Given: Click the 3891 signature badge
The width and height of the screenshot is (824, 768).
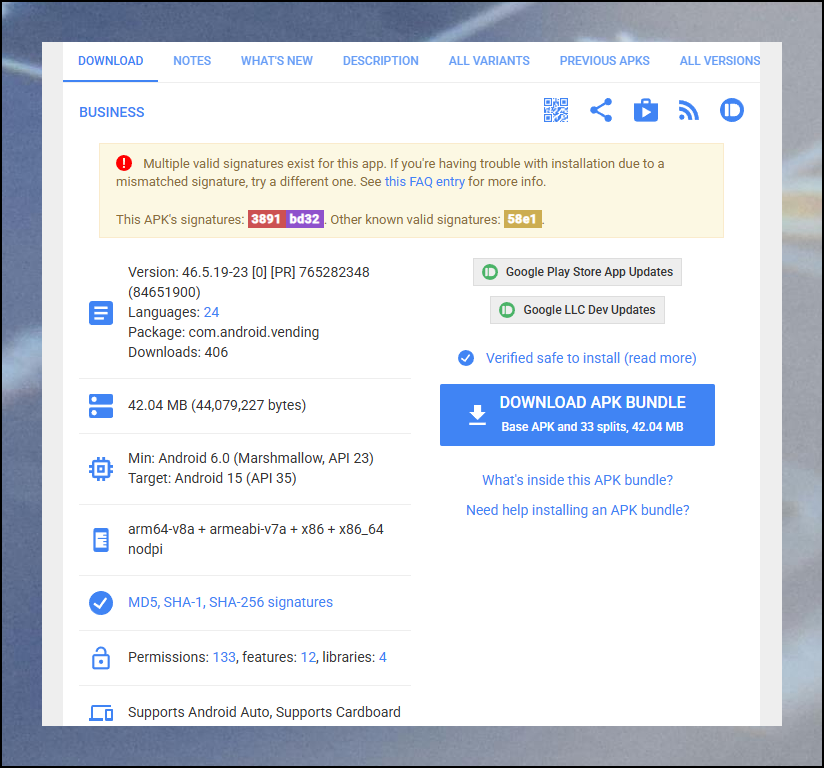Looking at the screenshot, I should 266,219.
